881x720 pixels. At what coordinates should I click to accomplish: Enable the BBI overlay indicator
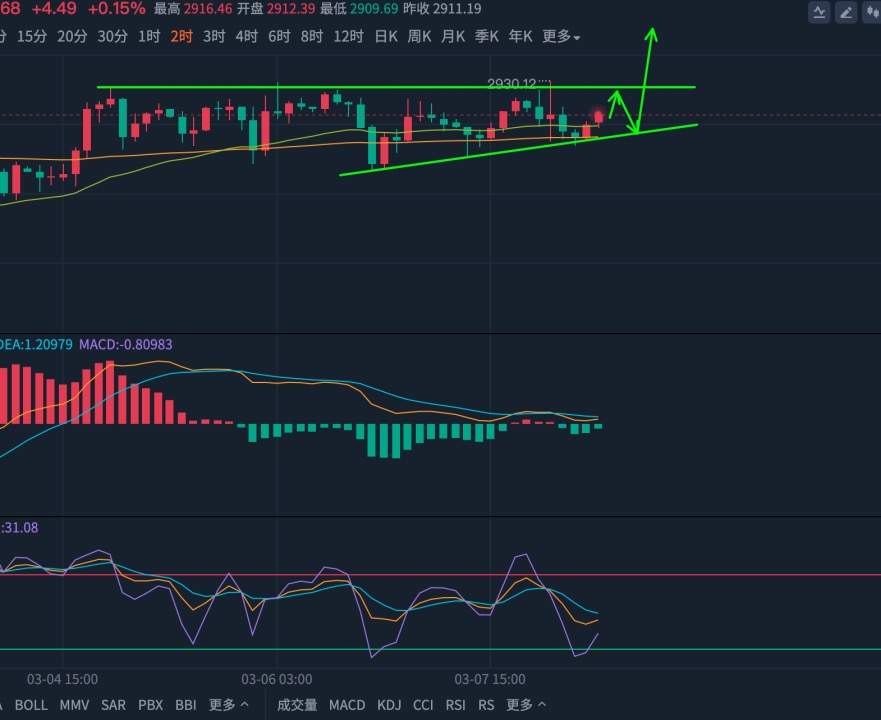[x=186, y=705]
